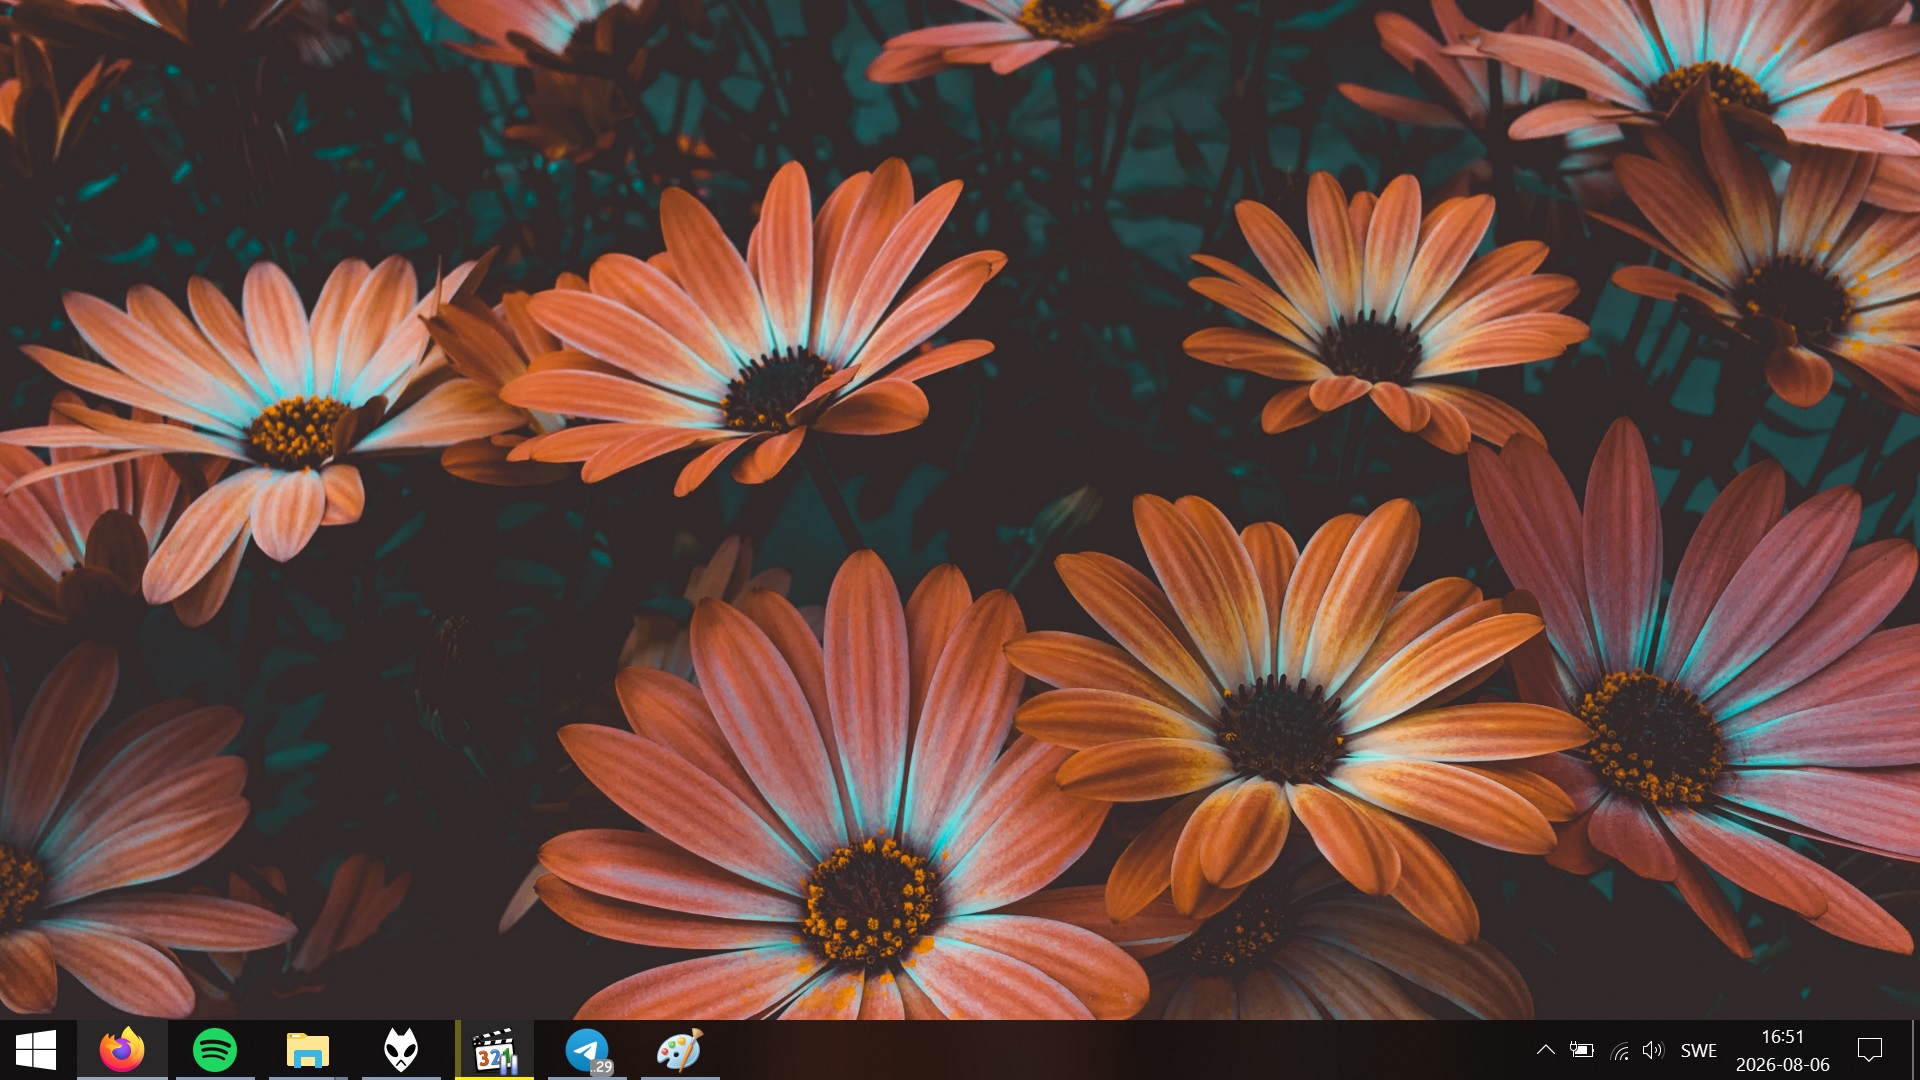Open the Paint palette icon
This screenshot has height=1080, width=1920.
coord(680,1050)
